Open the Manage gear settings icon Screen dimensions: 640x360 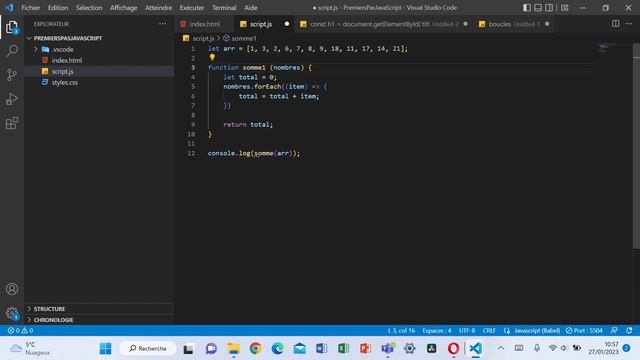pyautogui.click(x=12, y=313)
